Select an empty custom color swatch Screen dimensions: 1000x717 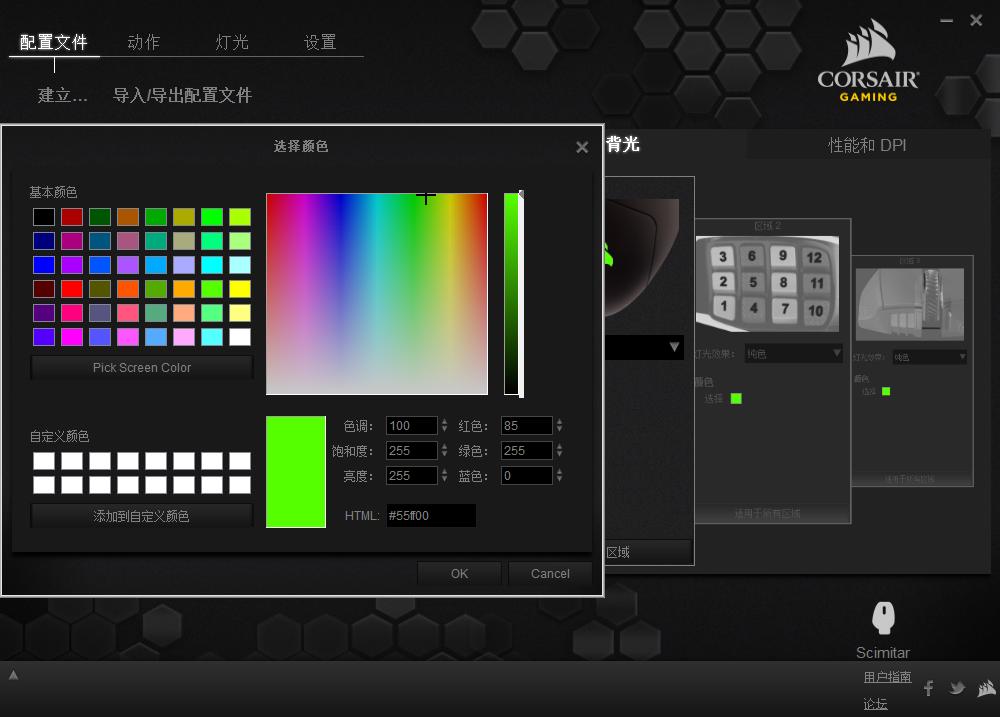point(44,463)
